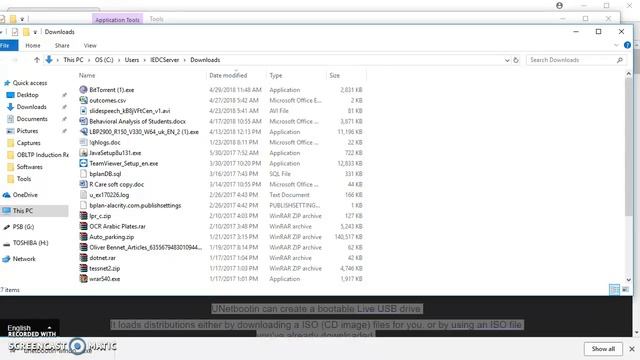This screenshot has width=640, height=360.
Task: Open the View ribbon tab
Action: tap(90, 45)
